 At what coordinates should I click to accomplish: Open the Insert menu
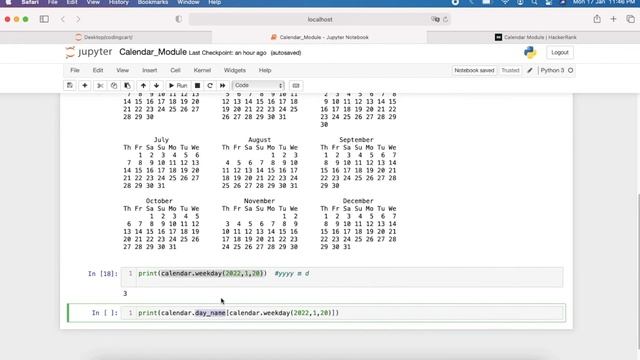click(x=149, y=70)
